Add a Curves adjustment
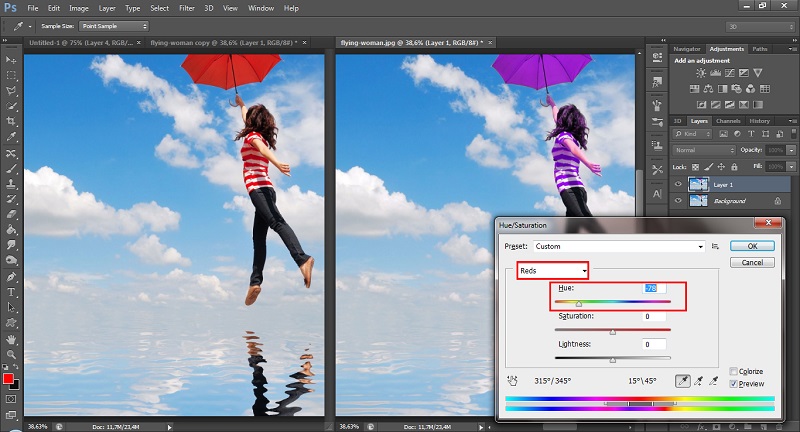The width and height of the screenshot is (800, 432). coord(730,73)
